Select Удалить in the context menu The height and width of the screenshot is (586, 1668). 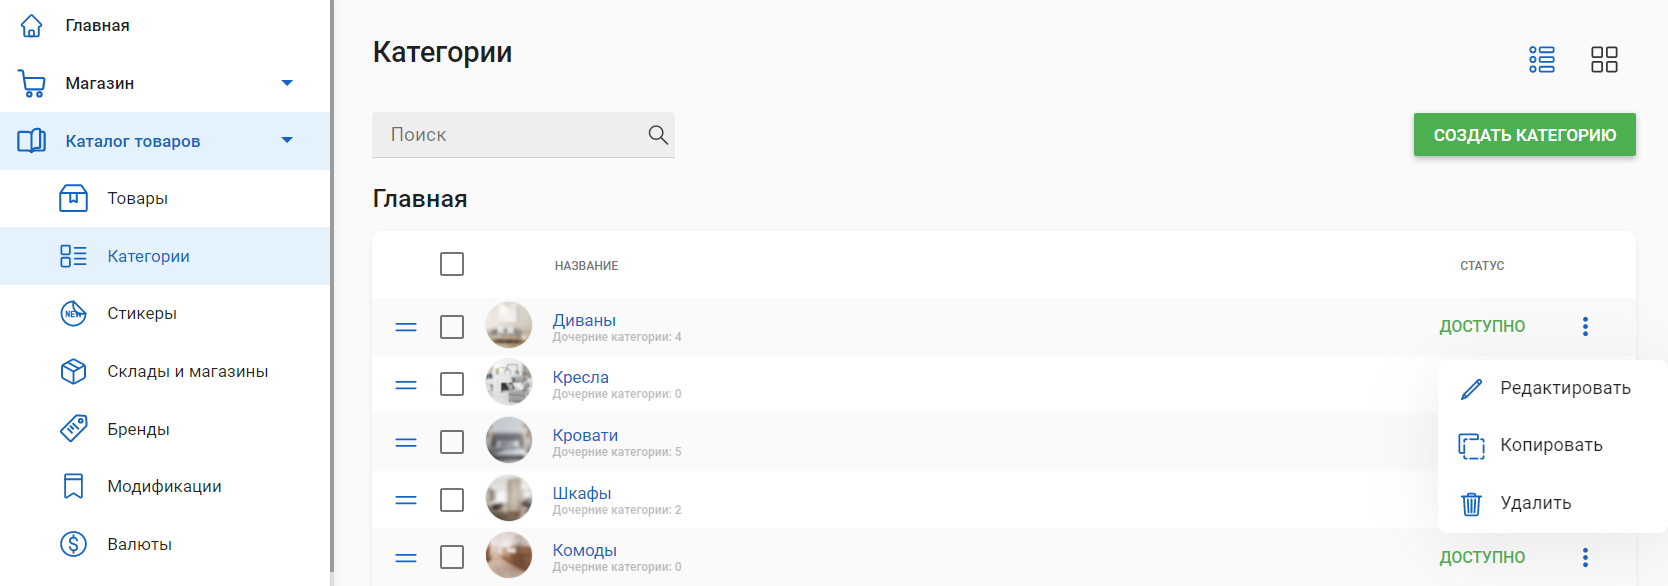pyautogui.click(x=1535, y=503)
